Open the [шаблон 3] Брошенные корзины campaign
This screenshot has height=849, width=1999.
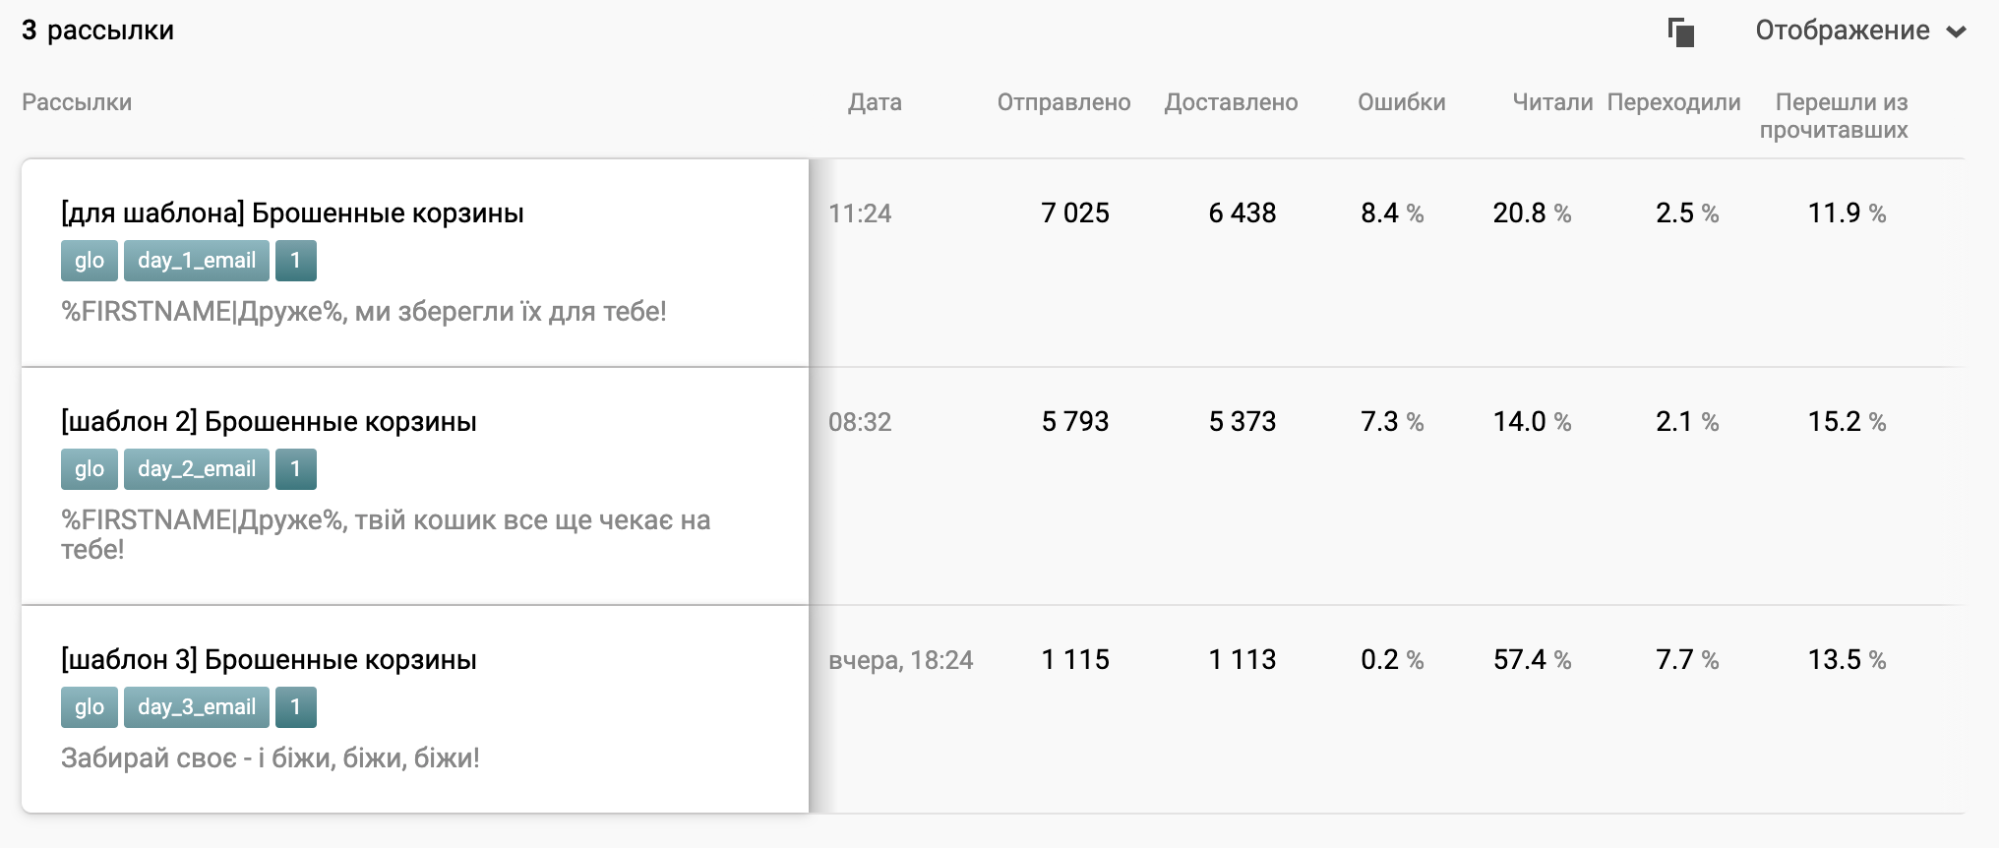[268, 660]
